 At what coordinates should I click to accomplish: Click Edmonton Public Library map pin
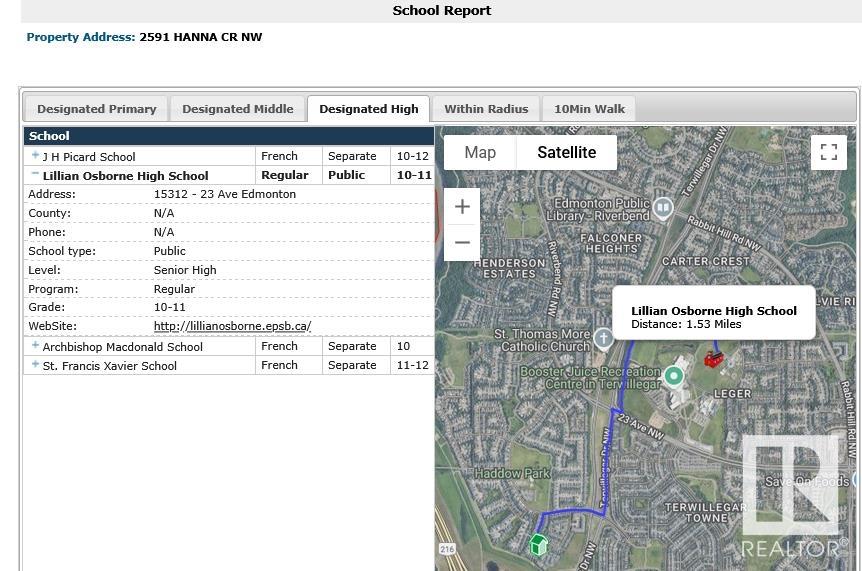pyautogui.click(x=664, y=209)
